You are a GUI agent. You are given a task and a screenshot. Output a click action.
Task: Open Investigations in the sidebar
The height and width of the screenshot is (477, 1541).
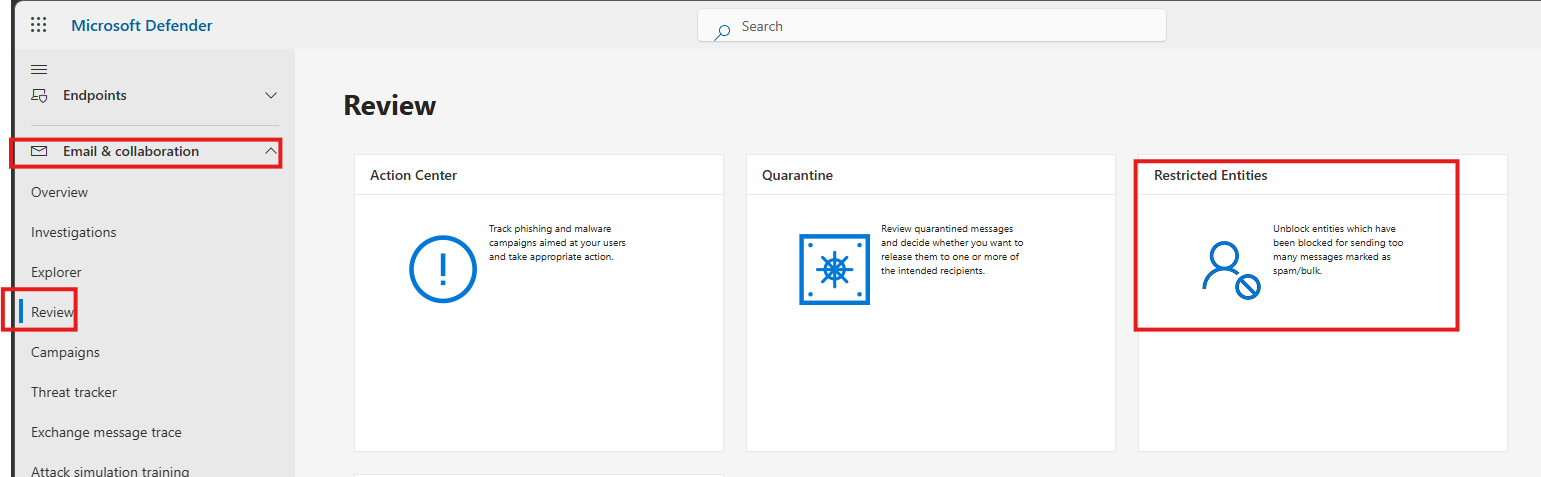coord(74,232)
